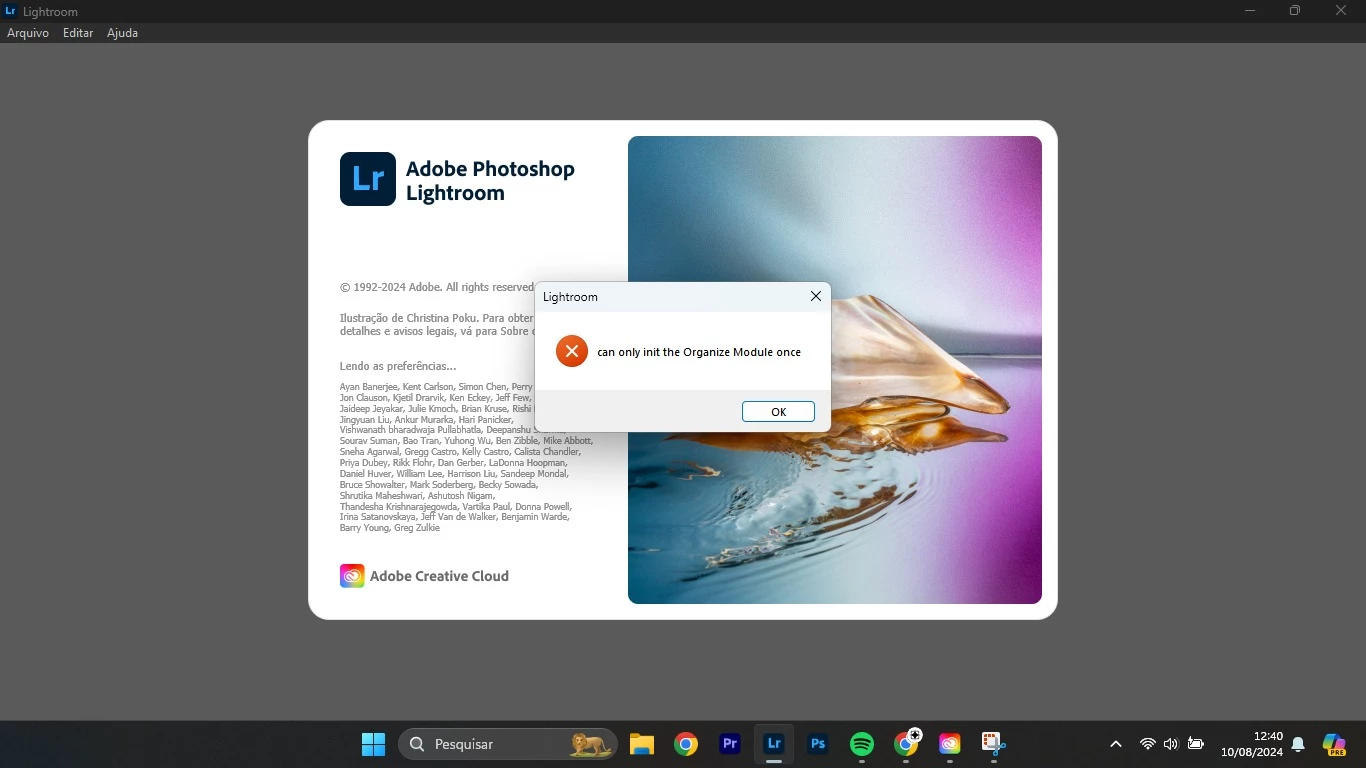Open the Snipping Tool taskbar icon
The image size is (1366, 768).
coord(993,744)
